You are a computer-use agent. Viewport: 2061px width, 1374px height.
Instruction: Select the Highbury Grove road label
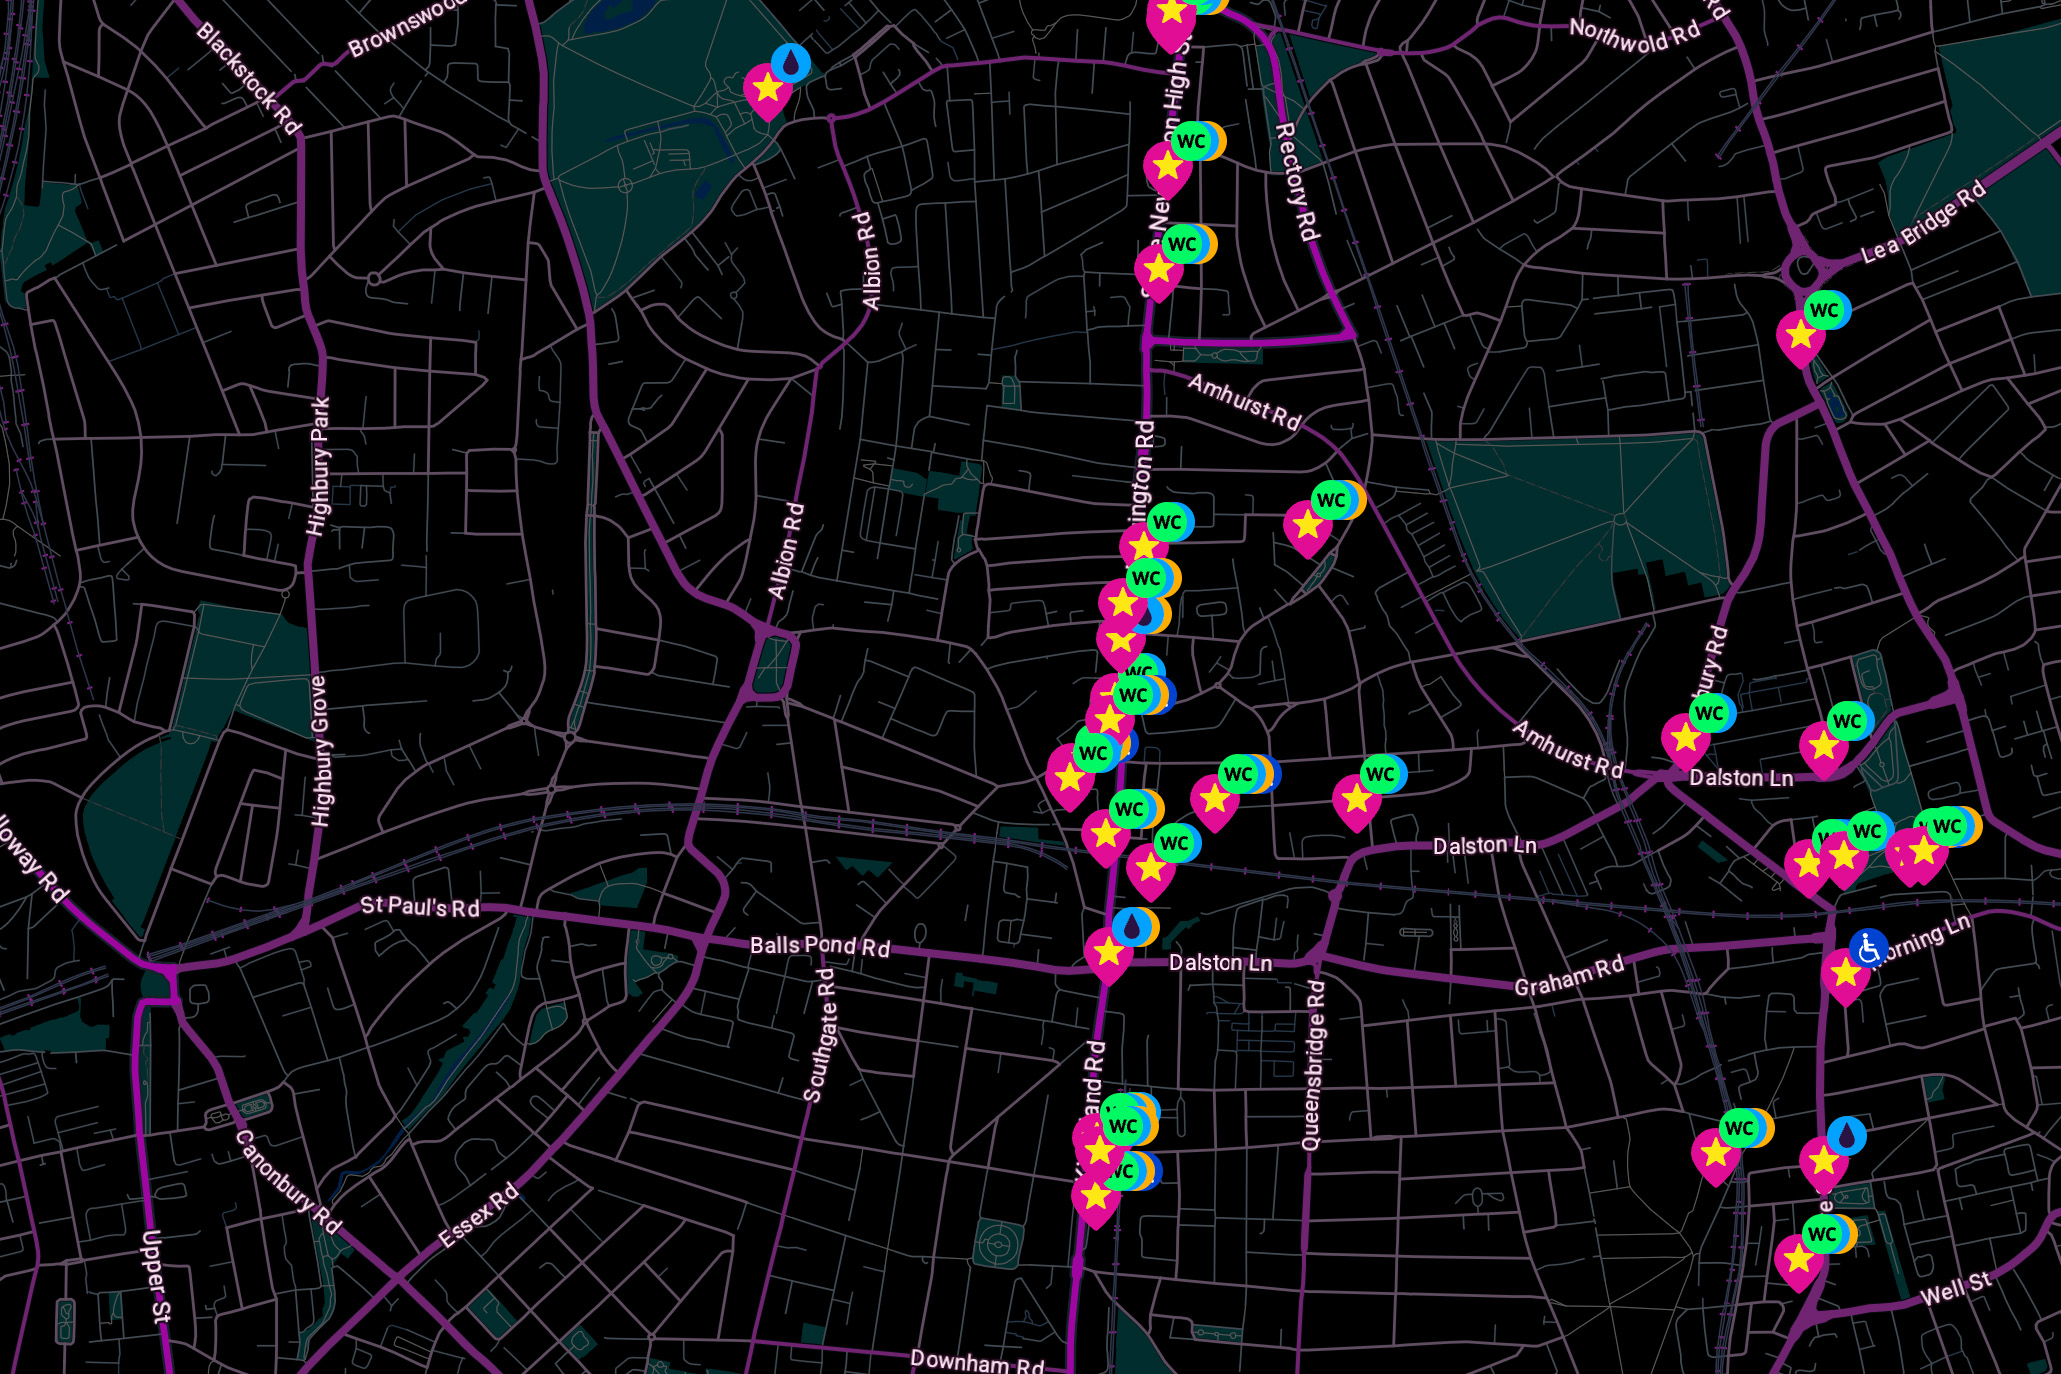pyautogui.click(x=319, y=751)
